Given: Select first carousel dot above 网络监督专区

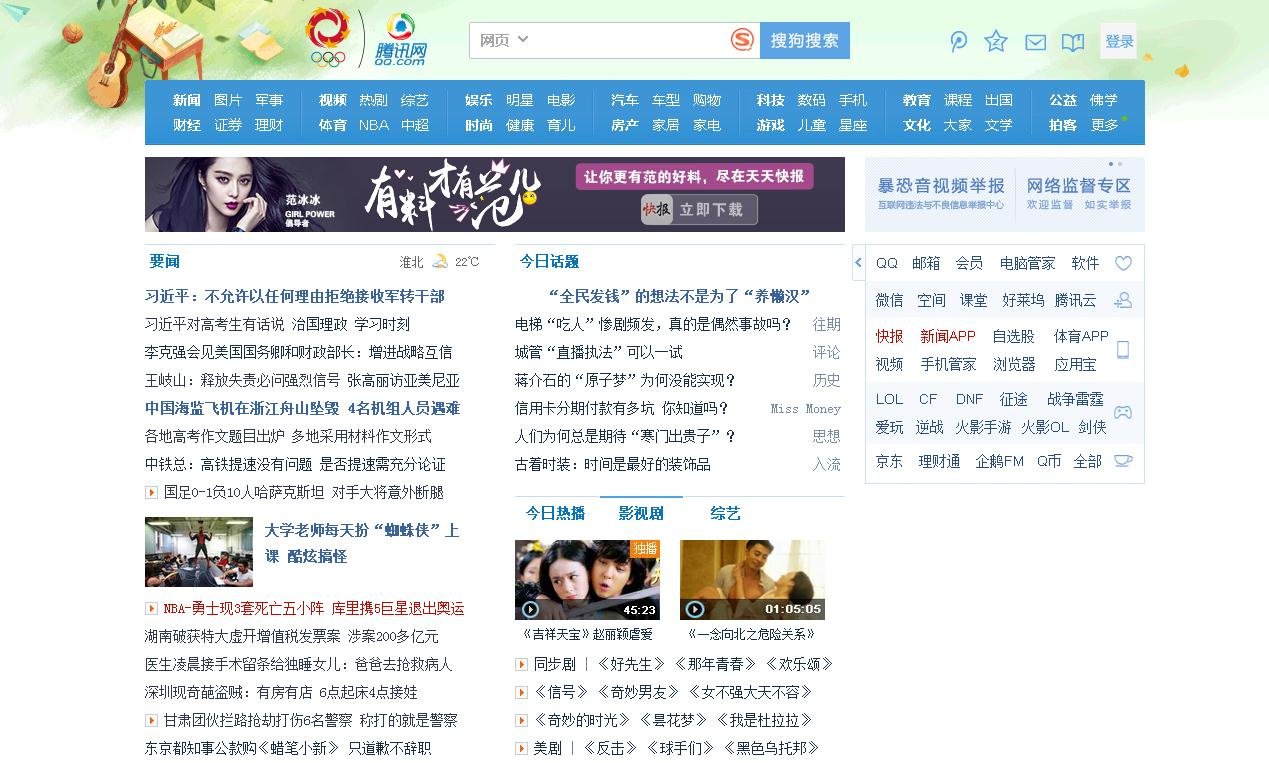Looking at the screenshot, I should (x=1110, y=164).
